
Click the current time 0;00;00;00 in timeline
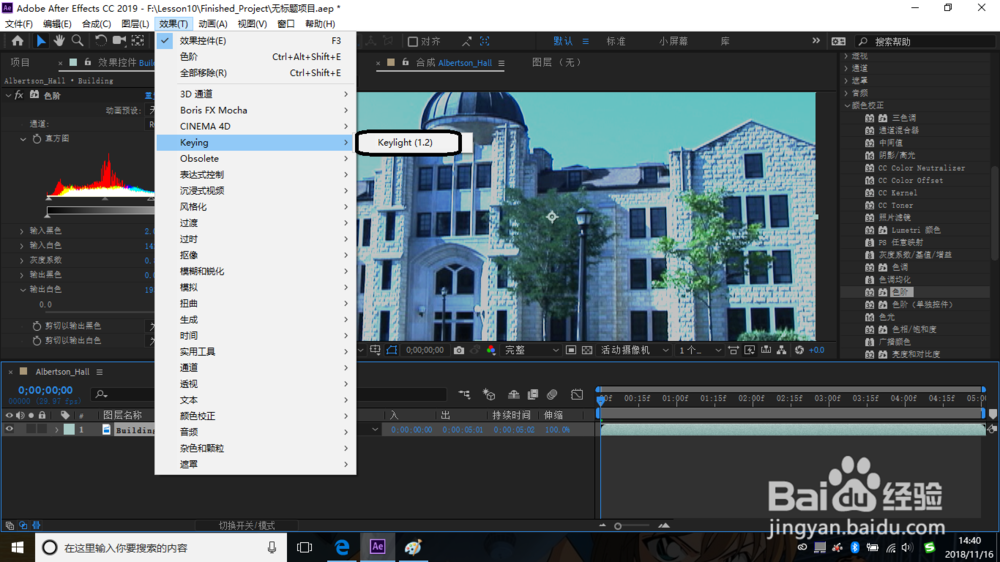[x=45, y=390]
